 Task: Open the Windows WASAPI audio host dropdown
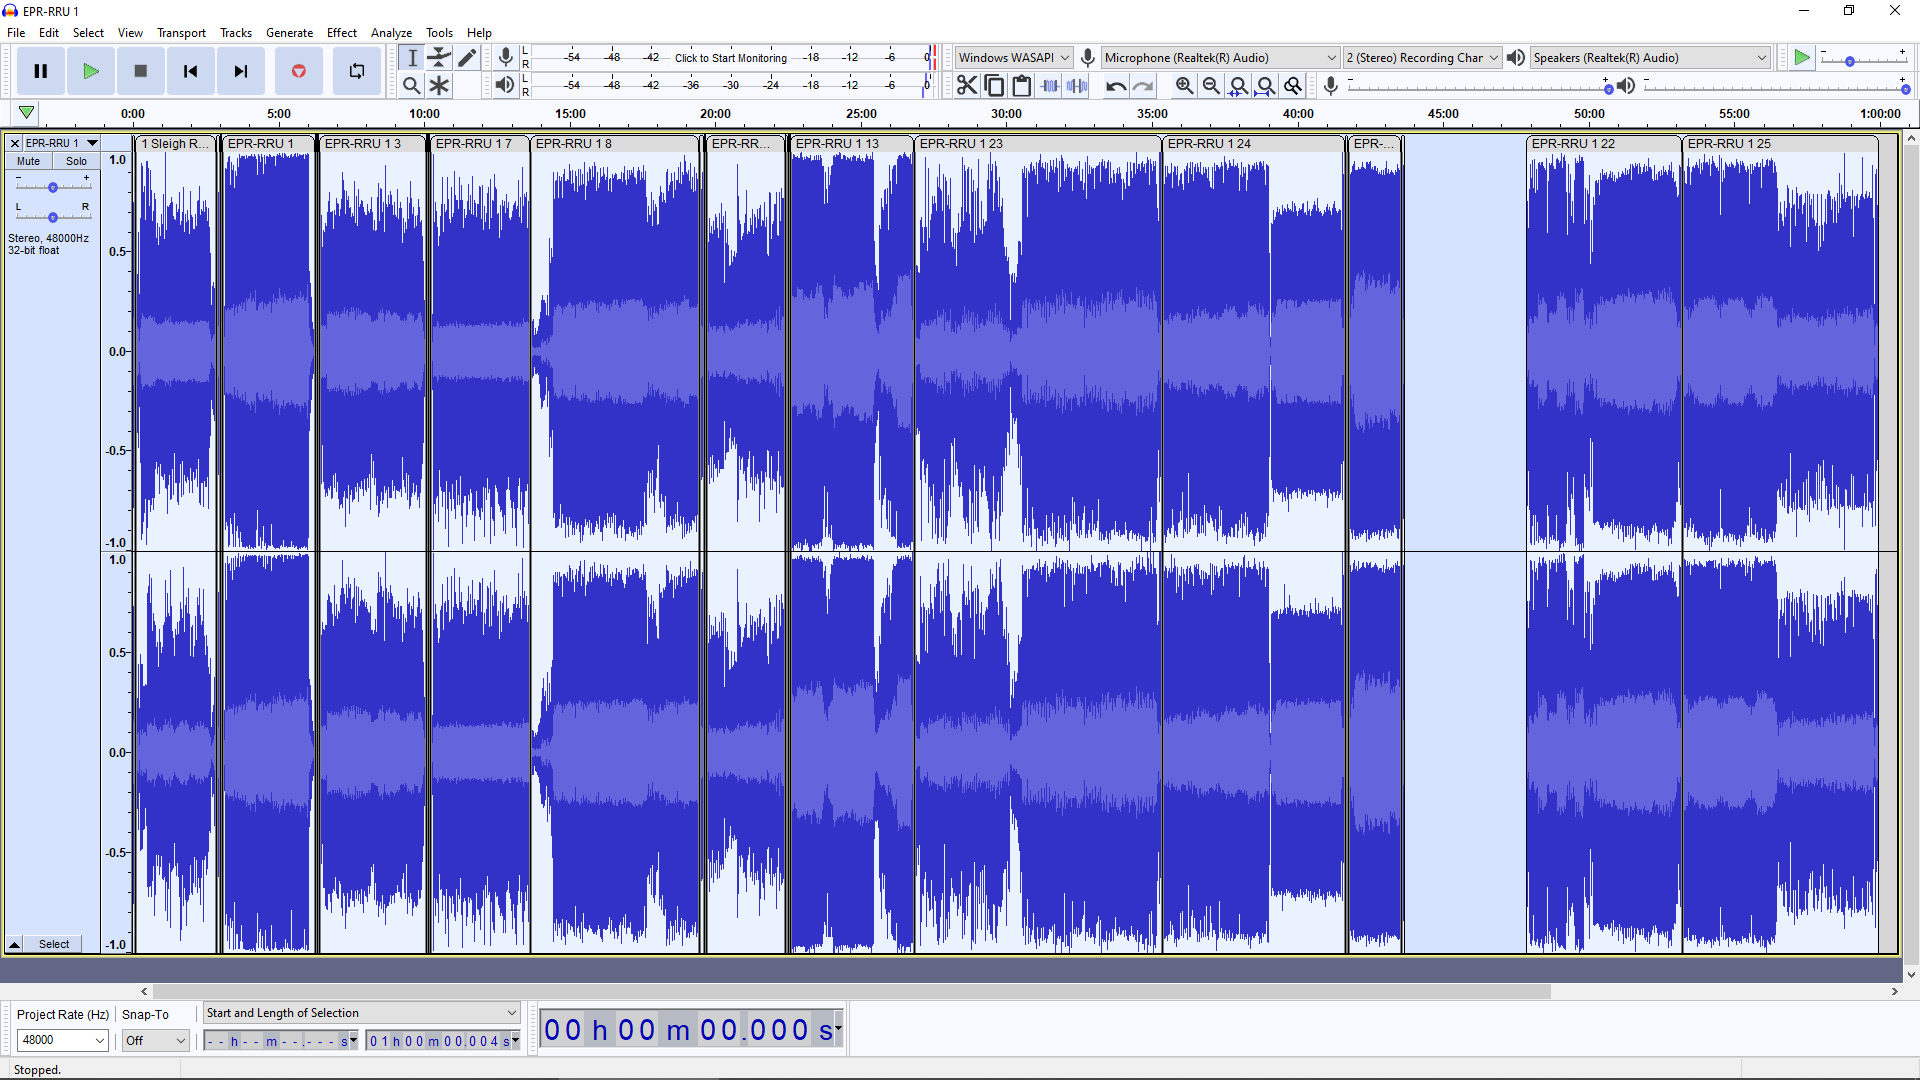click(1013, 58)
